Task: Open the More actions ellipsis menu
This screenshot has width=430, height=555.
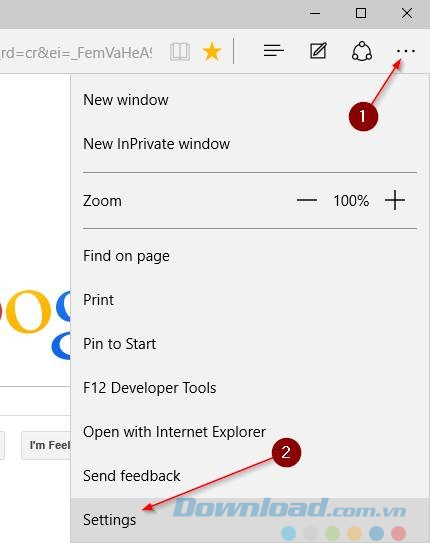Action: [x=406, y=51]
